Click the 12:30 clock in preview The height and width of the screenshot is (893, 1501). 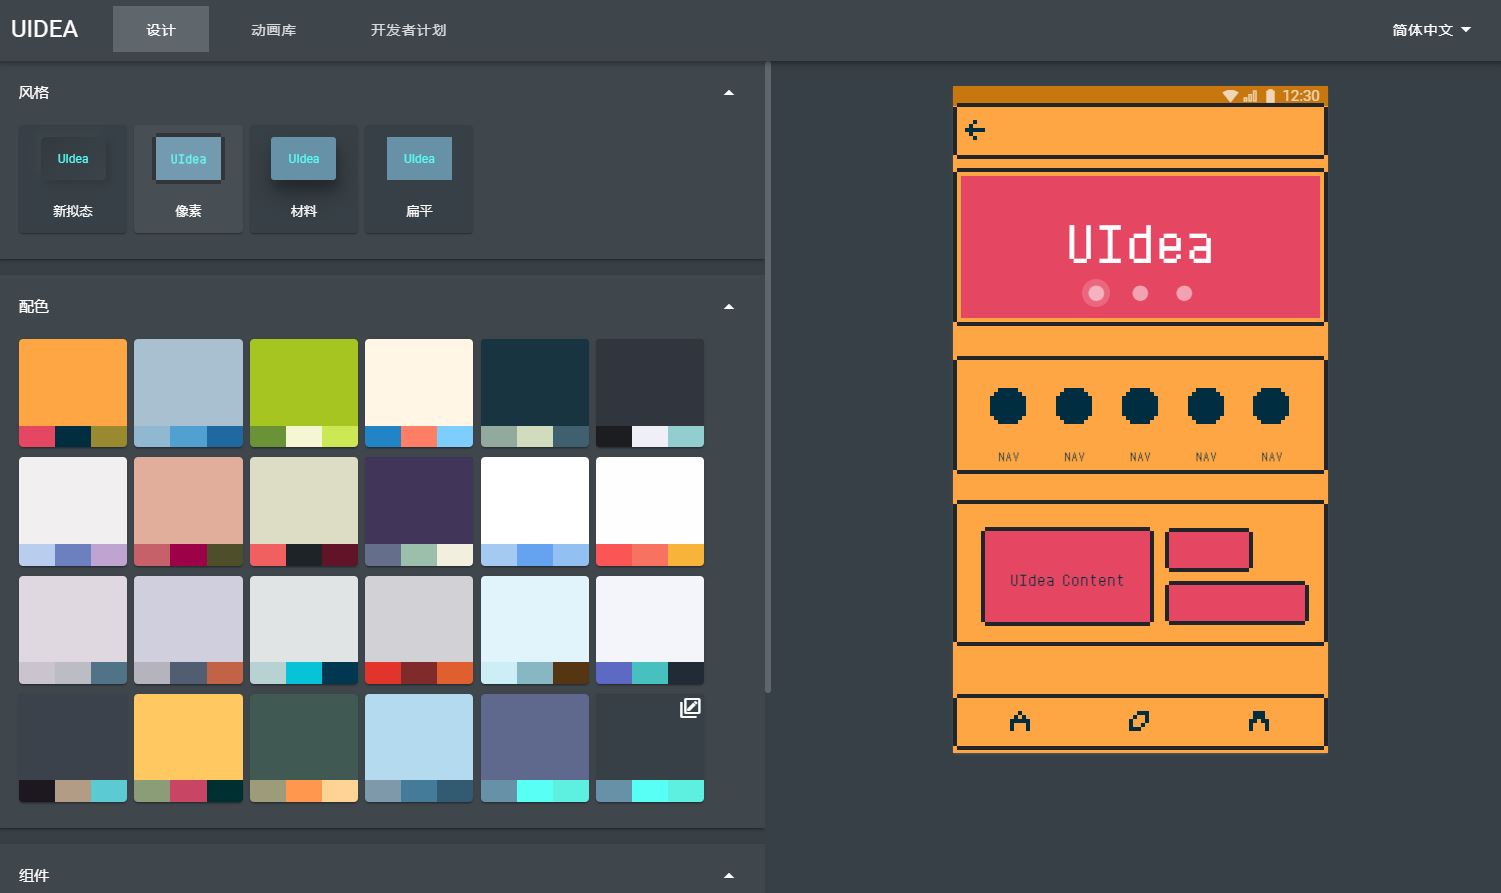pyautogui.click(x=1301, y=96)
